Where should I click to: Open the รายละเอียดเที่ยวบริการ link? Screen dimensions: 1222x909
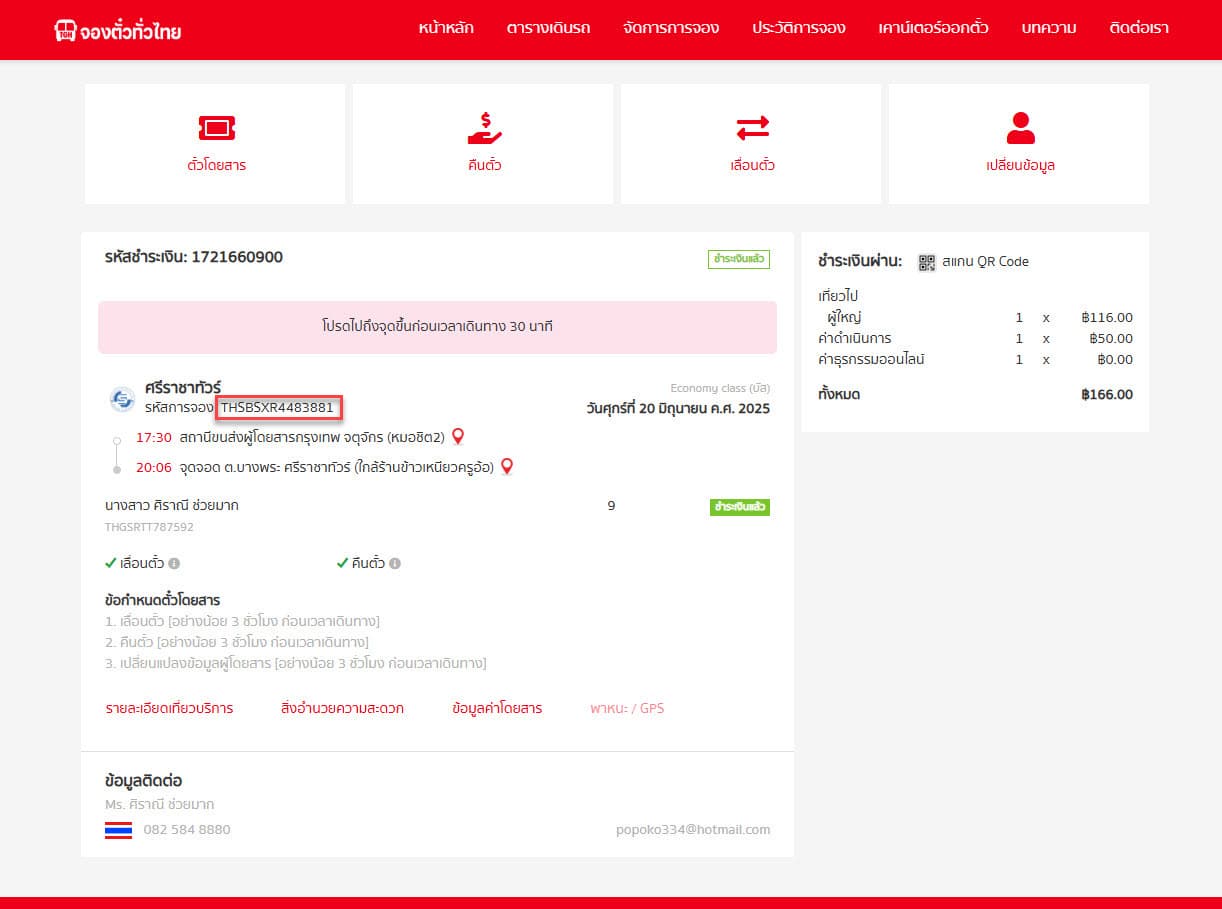click(169, 708)
